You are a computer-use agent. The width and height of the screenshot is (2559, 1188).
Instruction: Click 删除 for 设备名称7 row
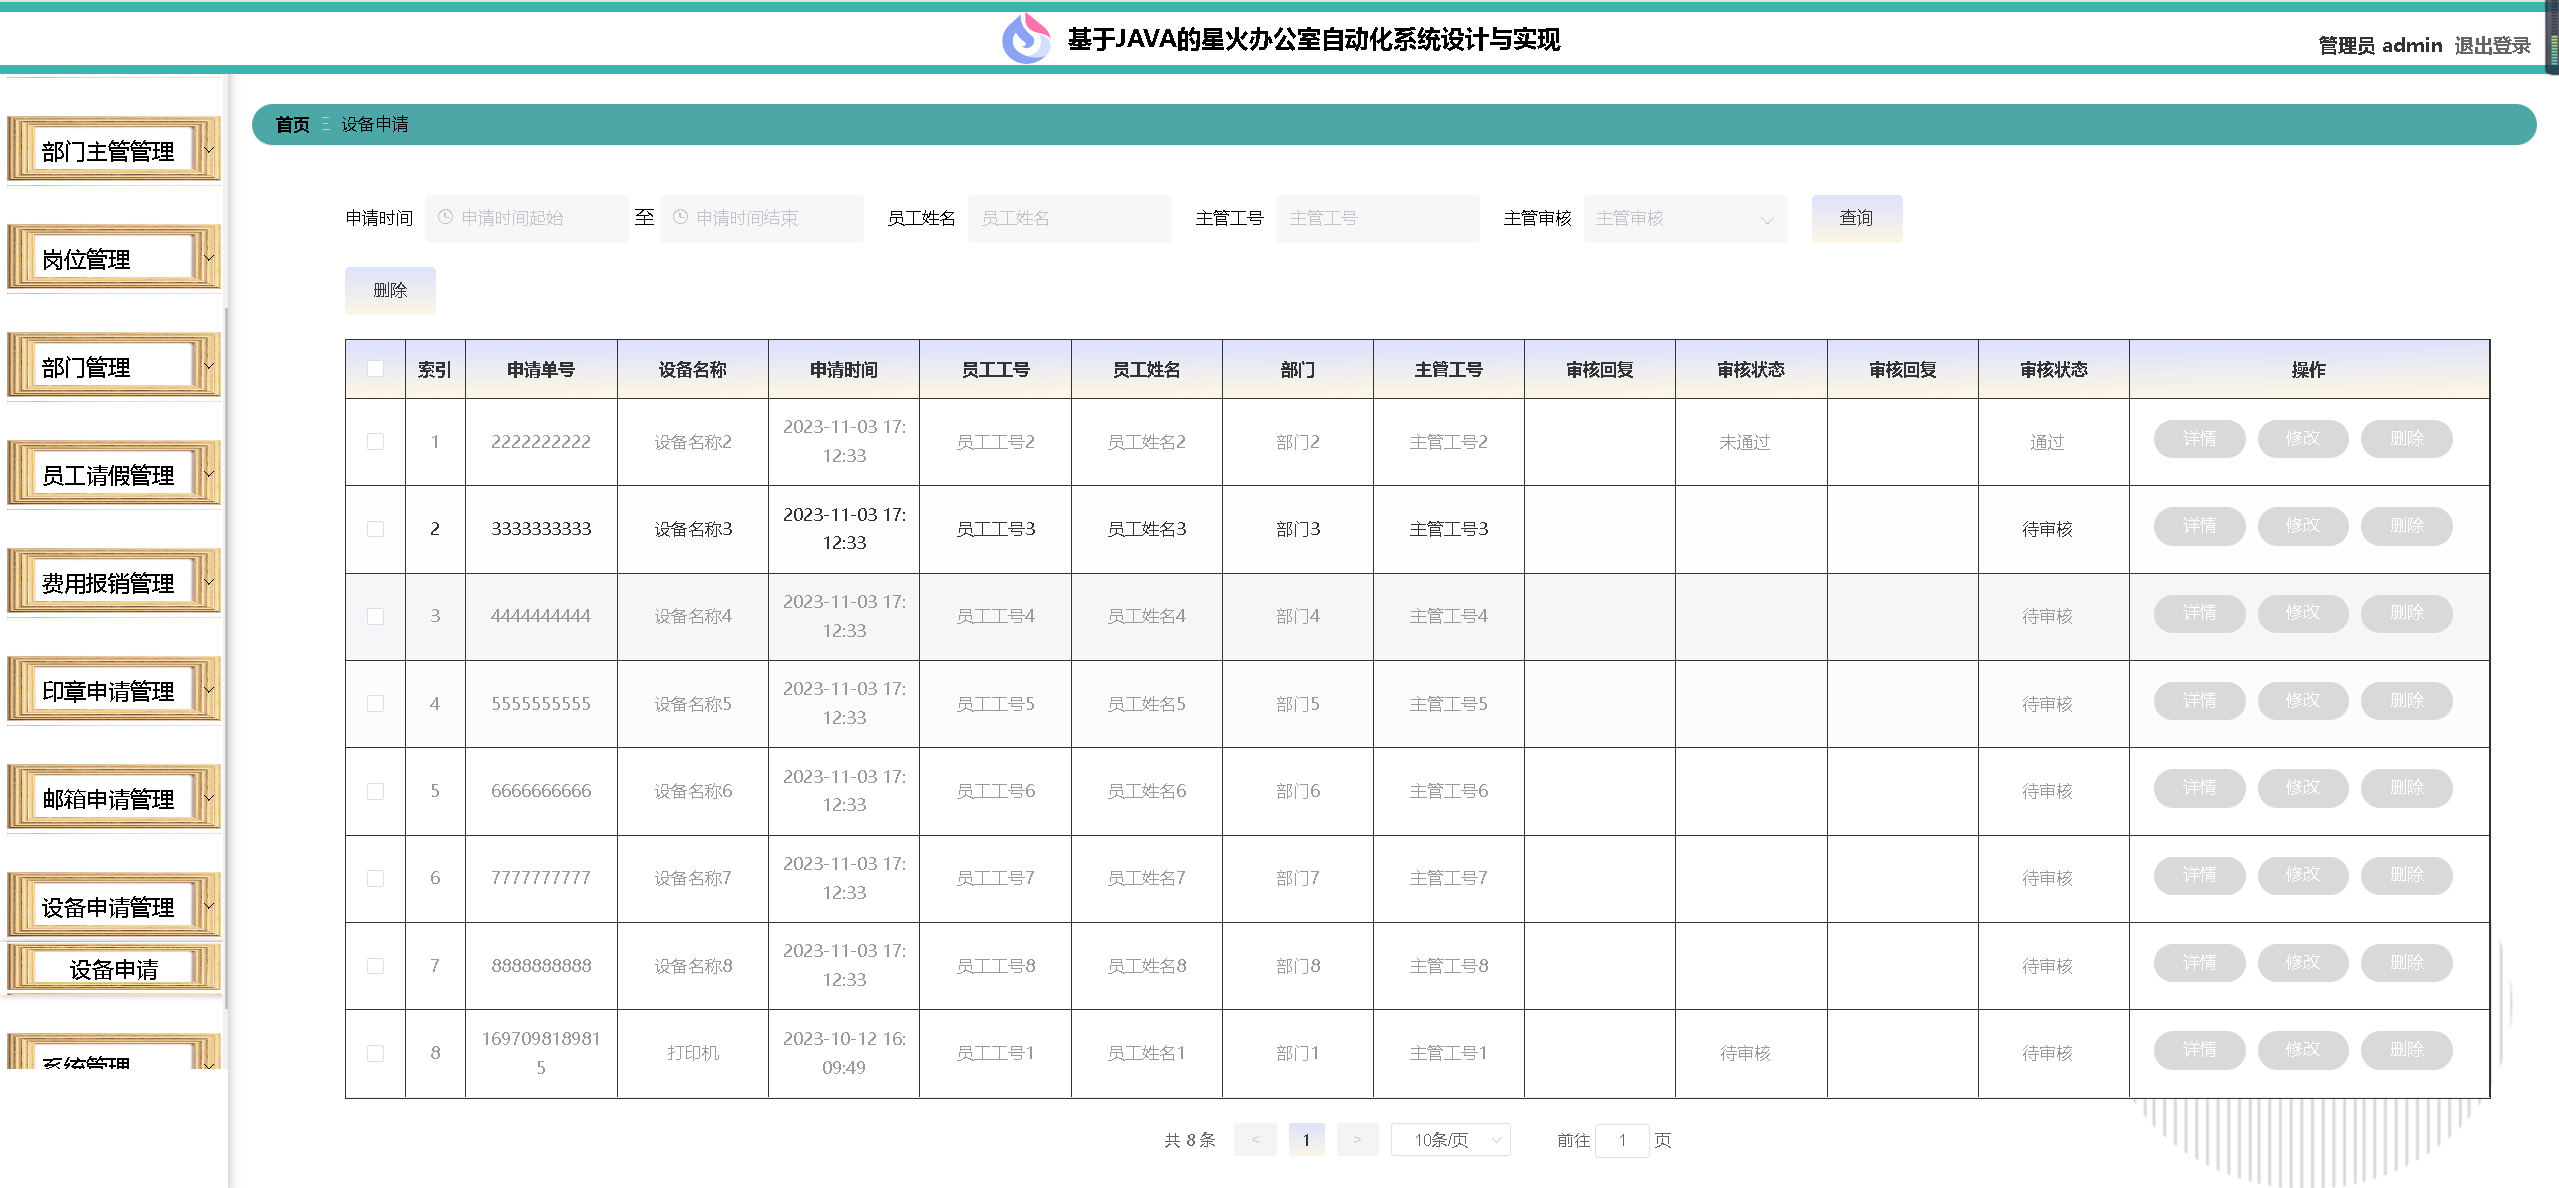(2406, 875)
